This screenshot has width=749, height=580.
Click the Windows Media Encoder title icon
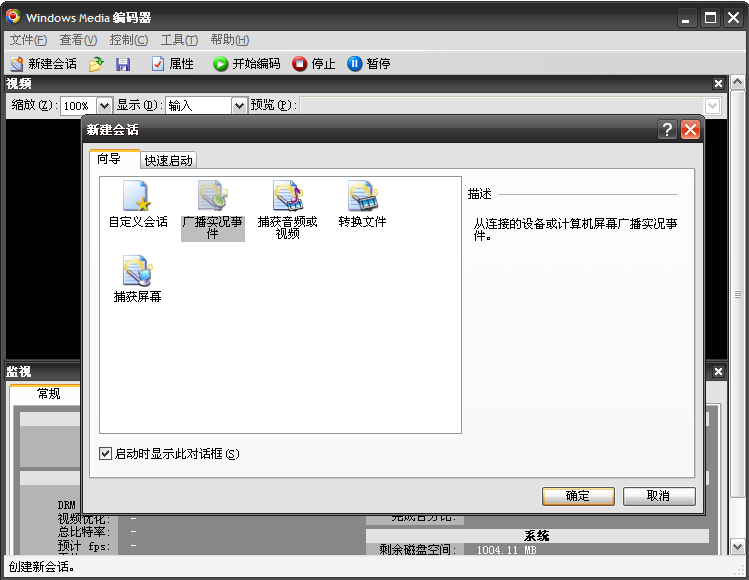(13, 17)
